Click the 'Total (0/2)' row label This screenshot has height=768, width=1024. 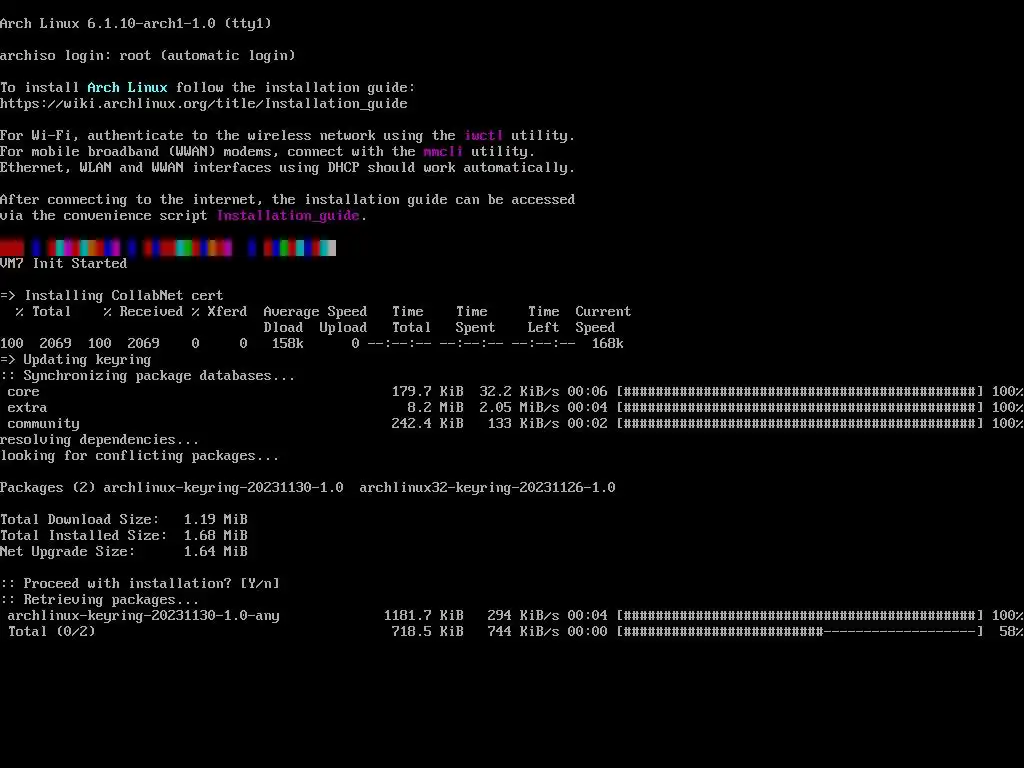52,632
